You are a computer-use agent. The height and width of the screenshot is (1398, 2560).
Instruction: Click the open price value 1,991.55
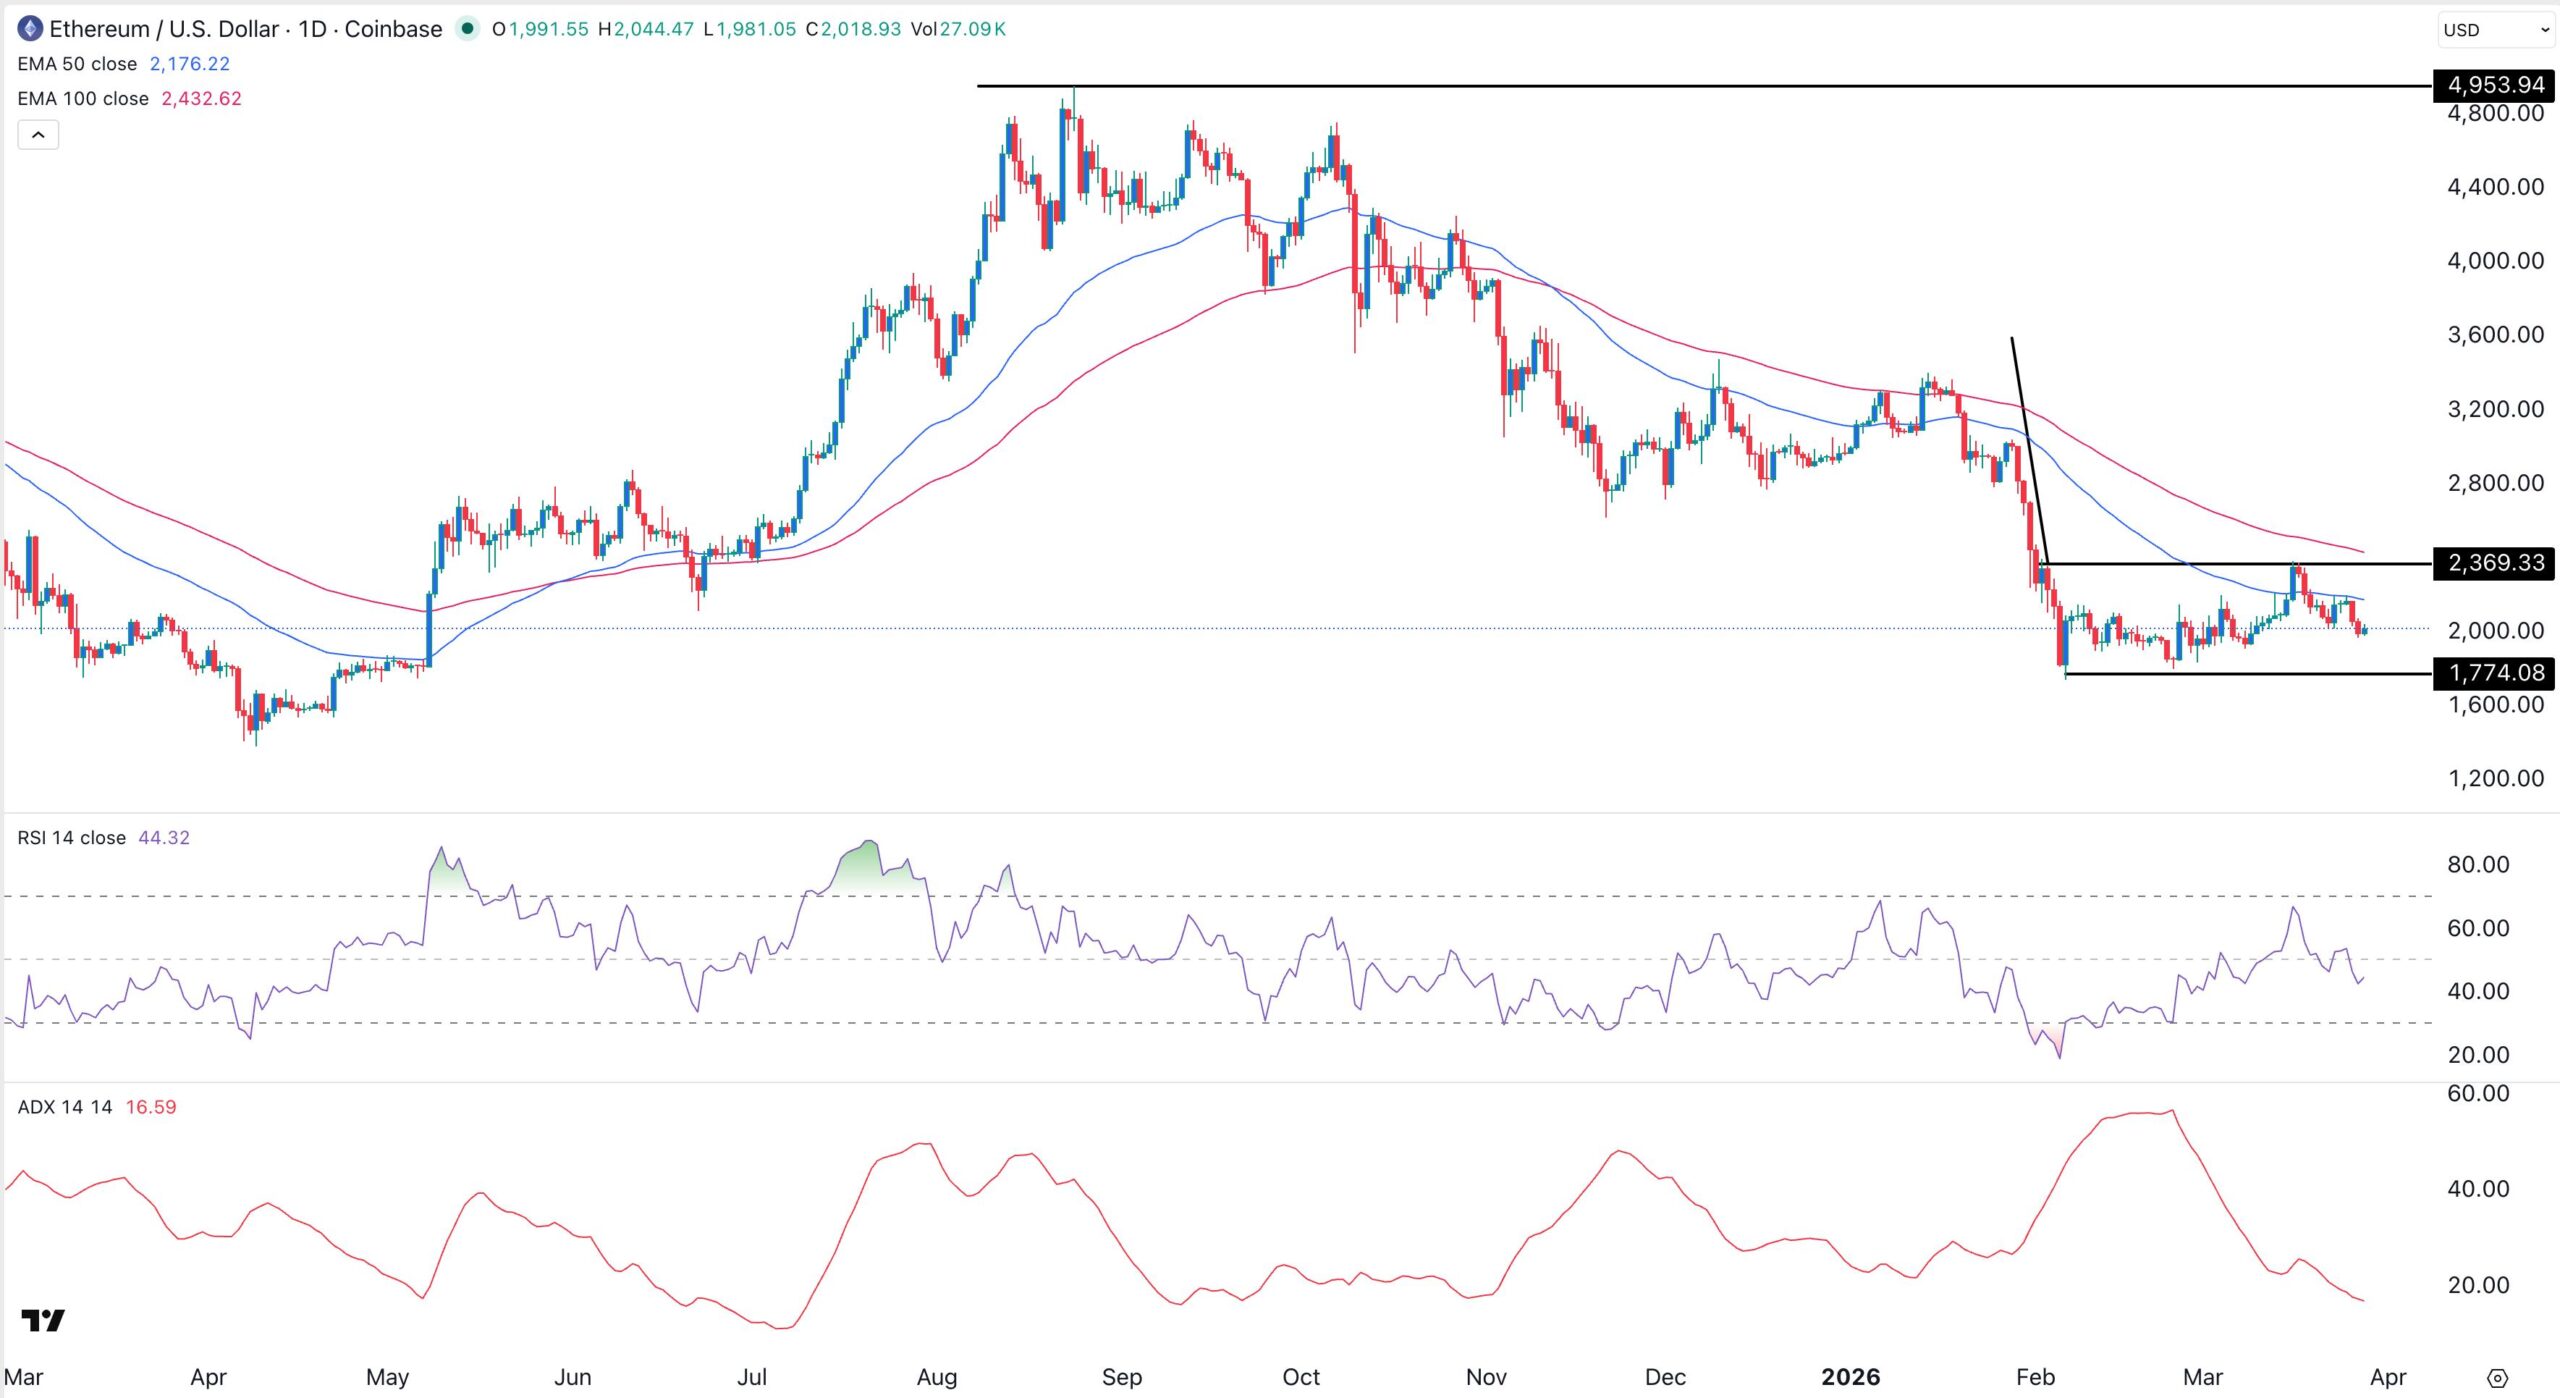tap(548, 29)
